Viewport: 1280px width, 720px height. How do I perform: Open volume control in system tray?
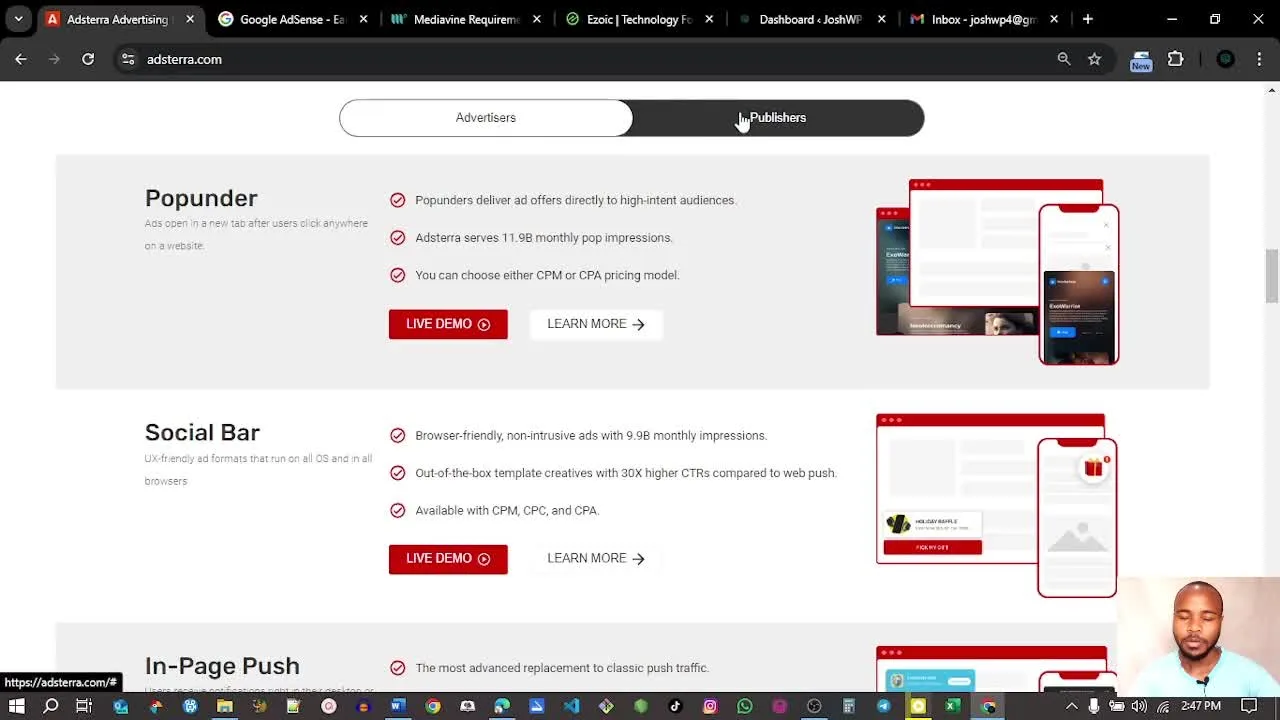[x=1139, y=706]
